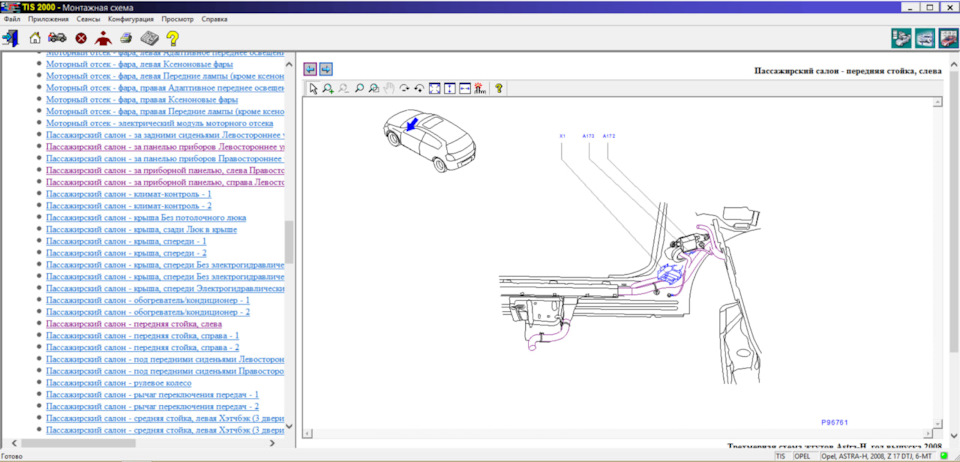Fit the diagram to the full window
The width and height of the screenshot is (960, 462).
pos(435,88)
